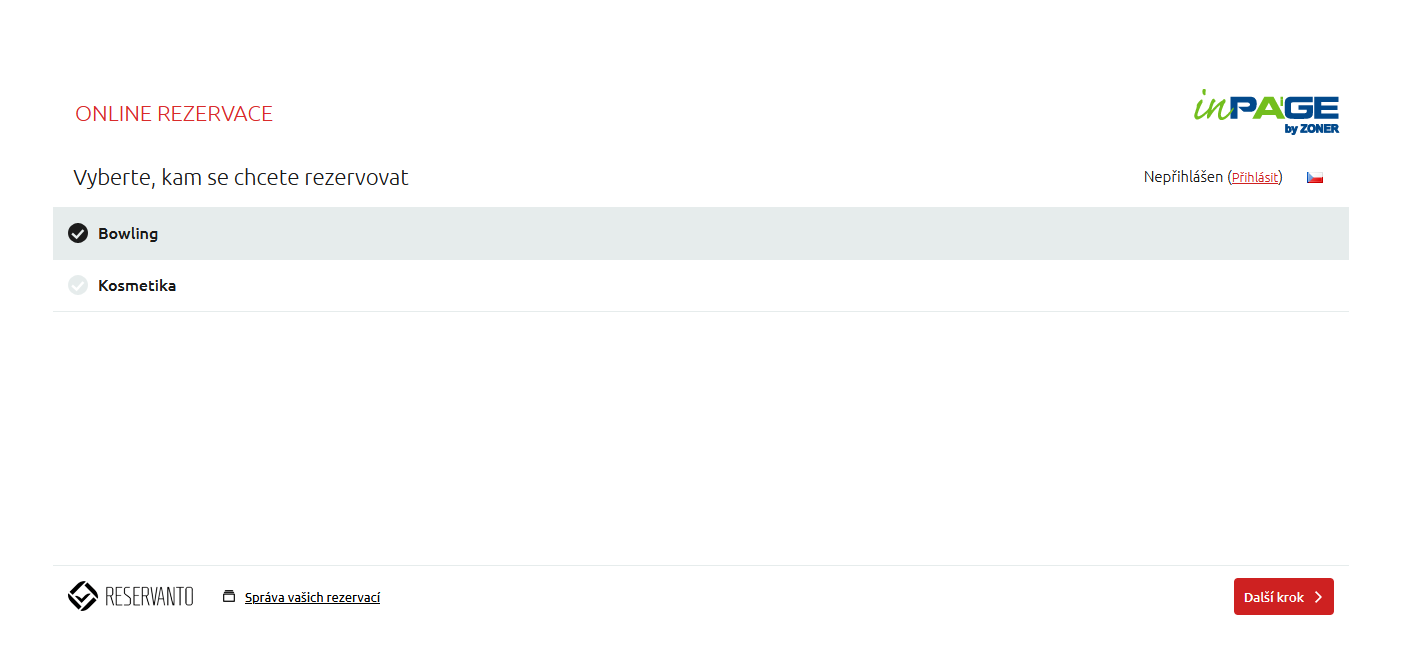Image resolution: width=1411 pixels, height=660 pixels.
Task: Click the 'Vyberte, kam se chcete rezervovat' heading
Action: [x=241, y=178]
